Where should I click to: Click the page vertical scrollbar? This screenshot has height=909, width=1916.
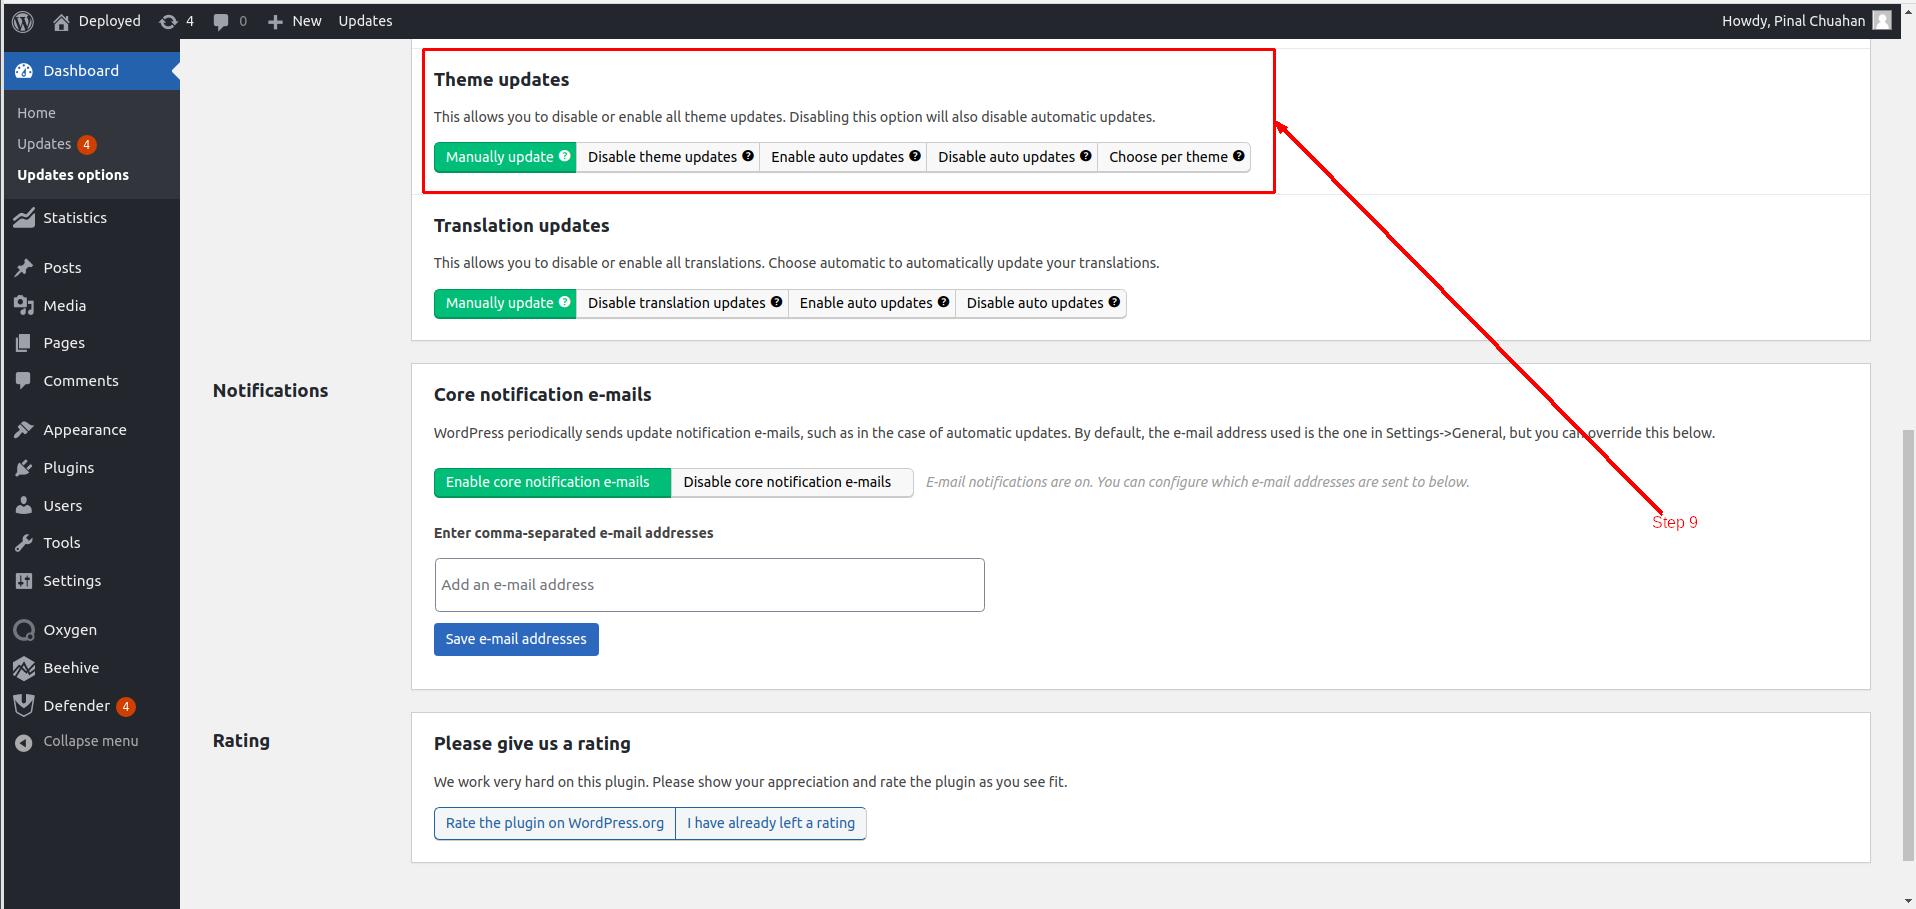coord(1908,645)
